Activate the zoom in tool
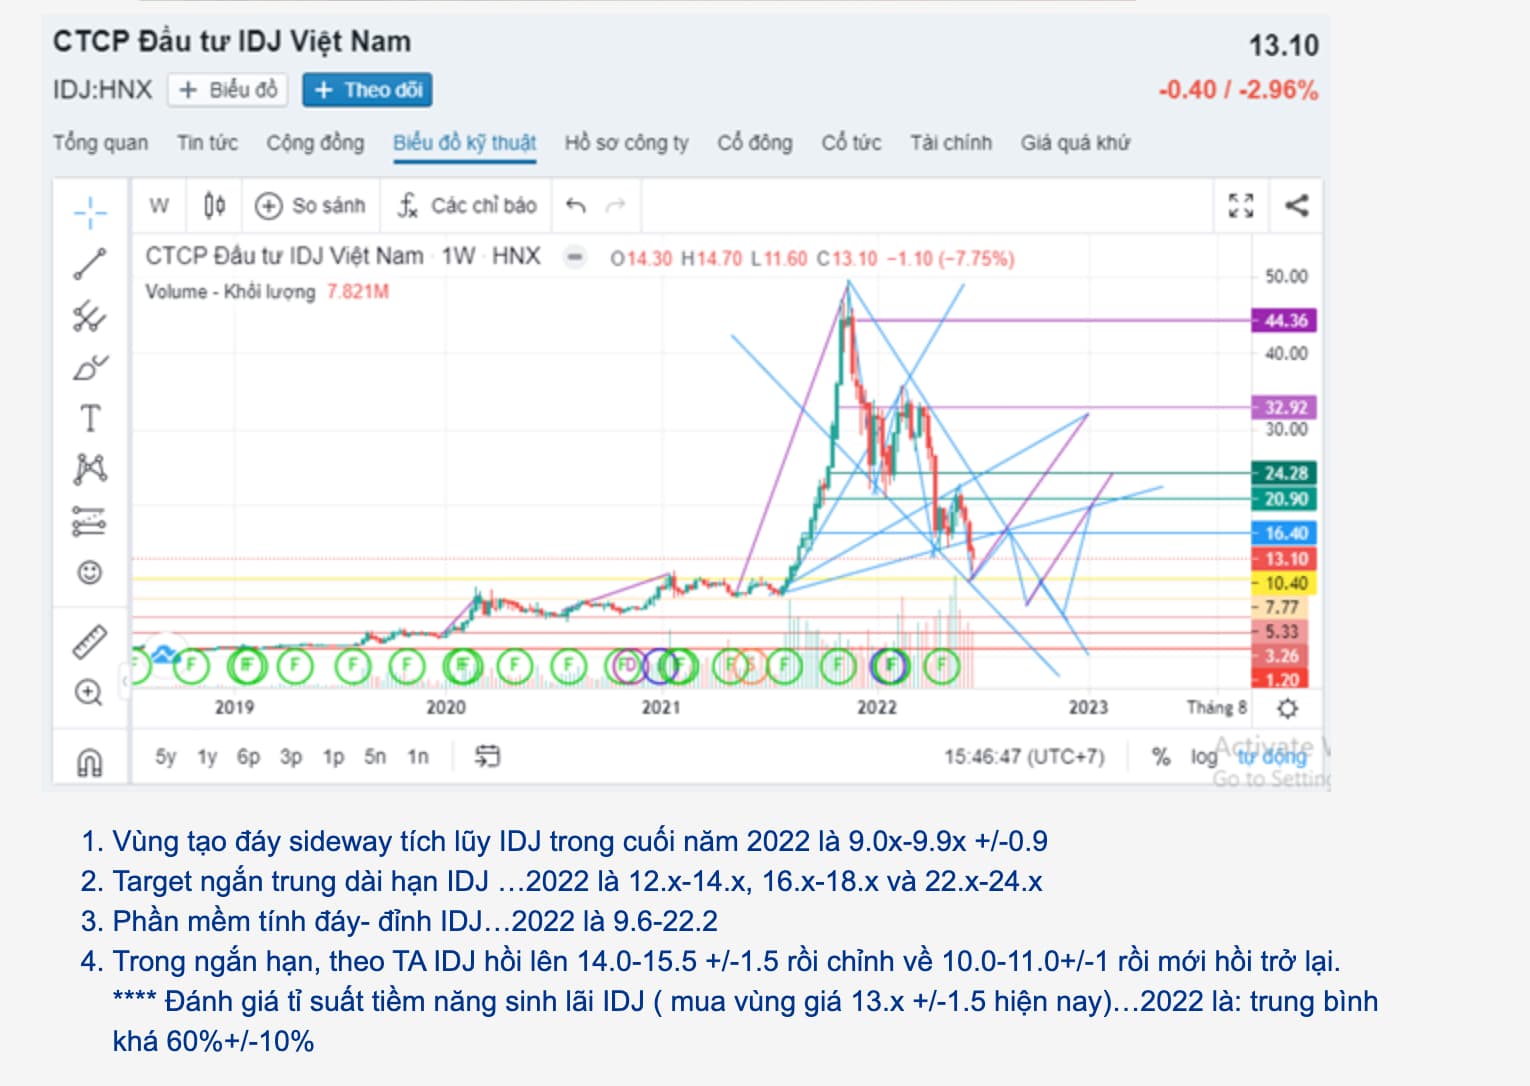 (x=90, y=692)
